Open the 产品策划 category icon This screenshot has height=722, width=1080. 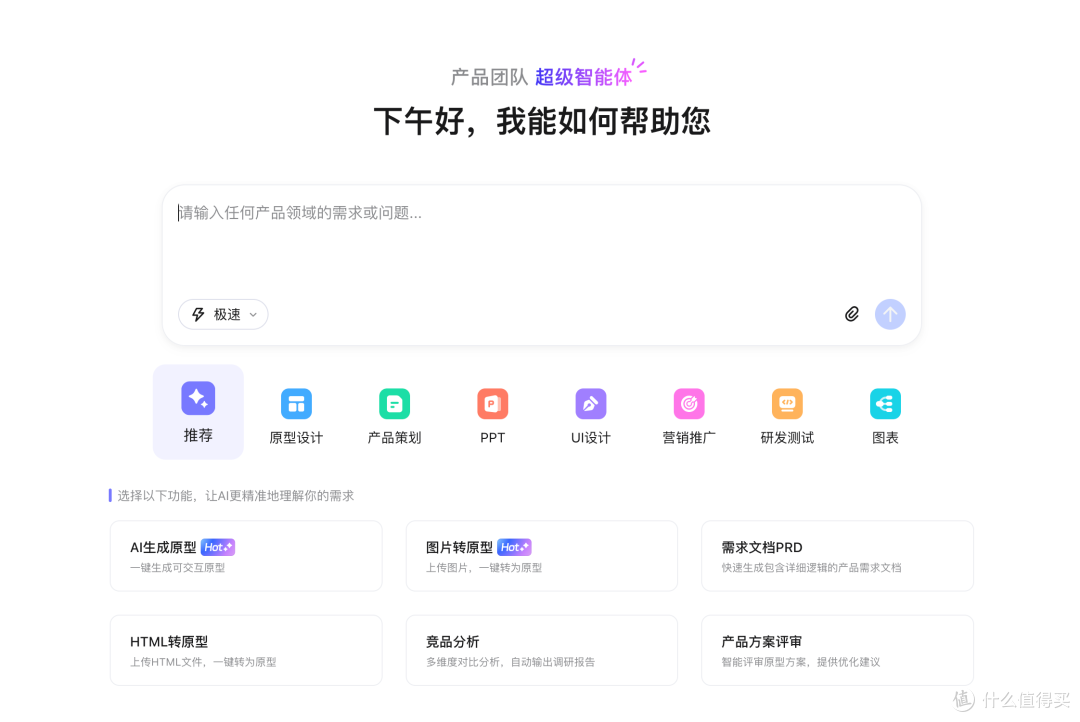pyautogui.click(x=395, y=404)
